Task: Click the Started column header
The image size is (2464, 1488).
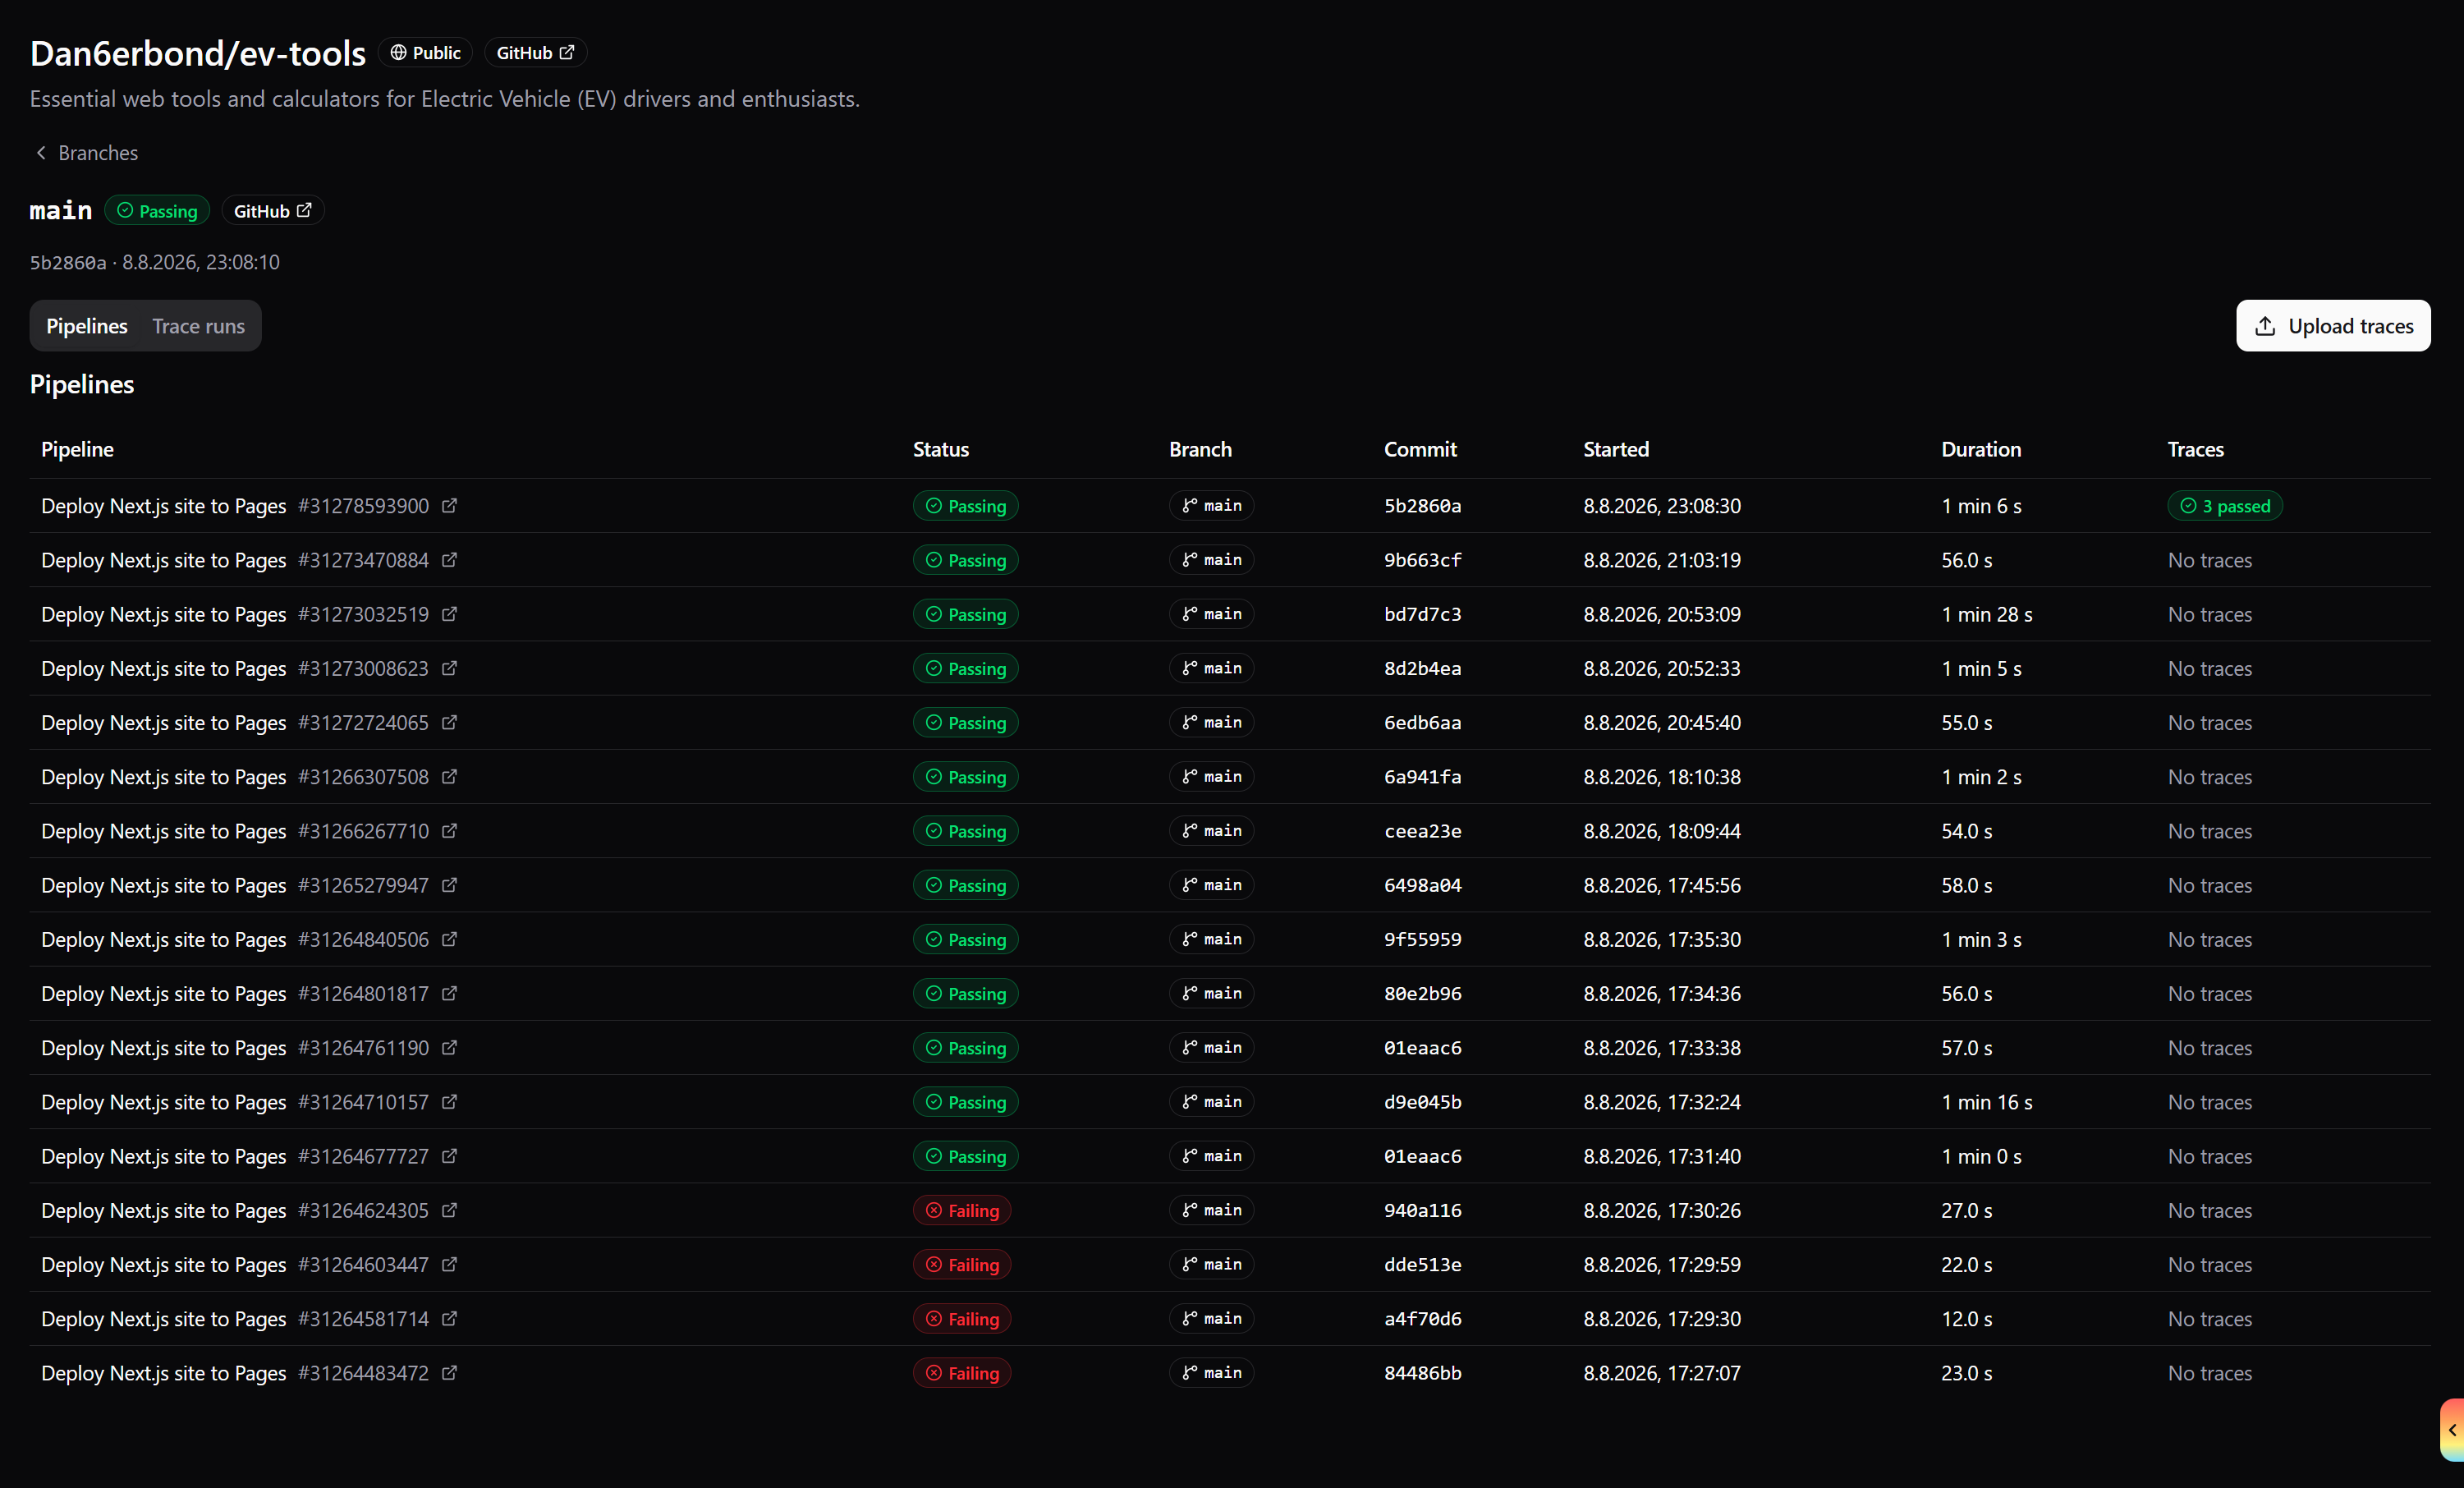Action: coord(1615,450)
